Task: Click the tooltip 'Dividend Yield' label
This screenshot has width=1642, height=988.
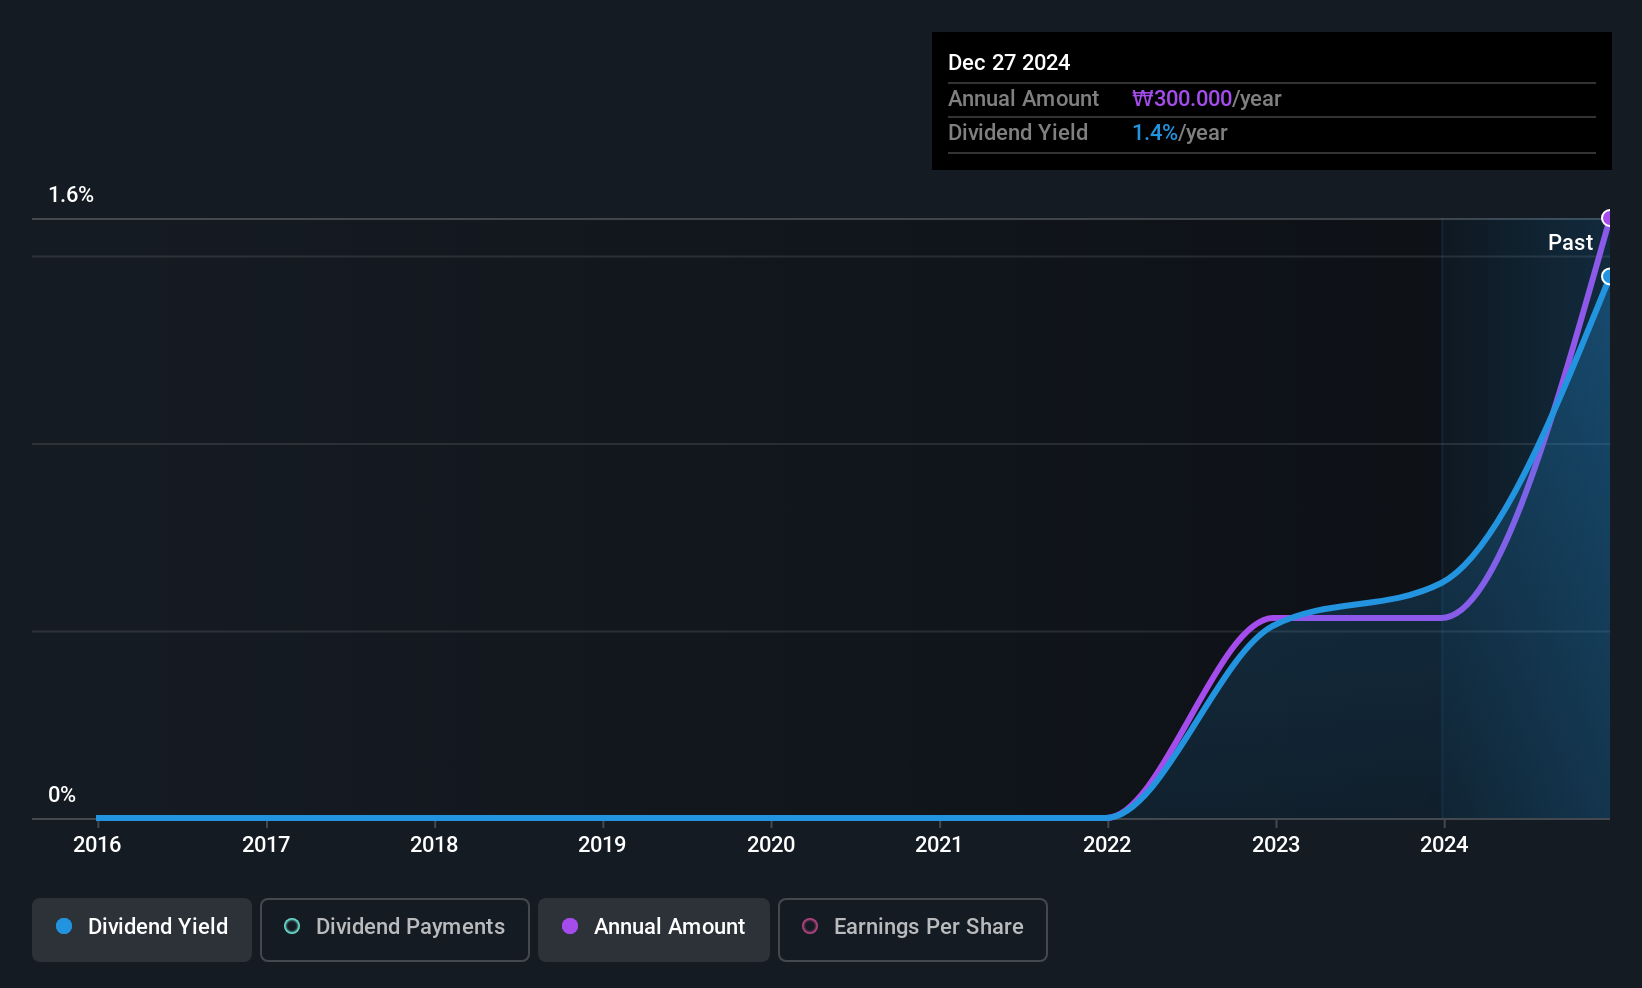Action: pos(1018,133)
